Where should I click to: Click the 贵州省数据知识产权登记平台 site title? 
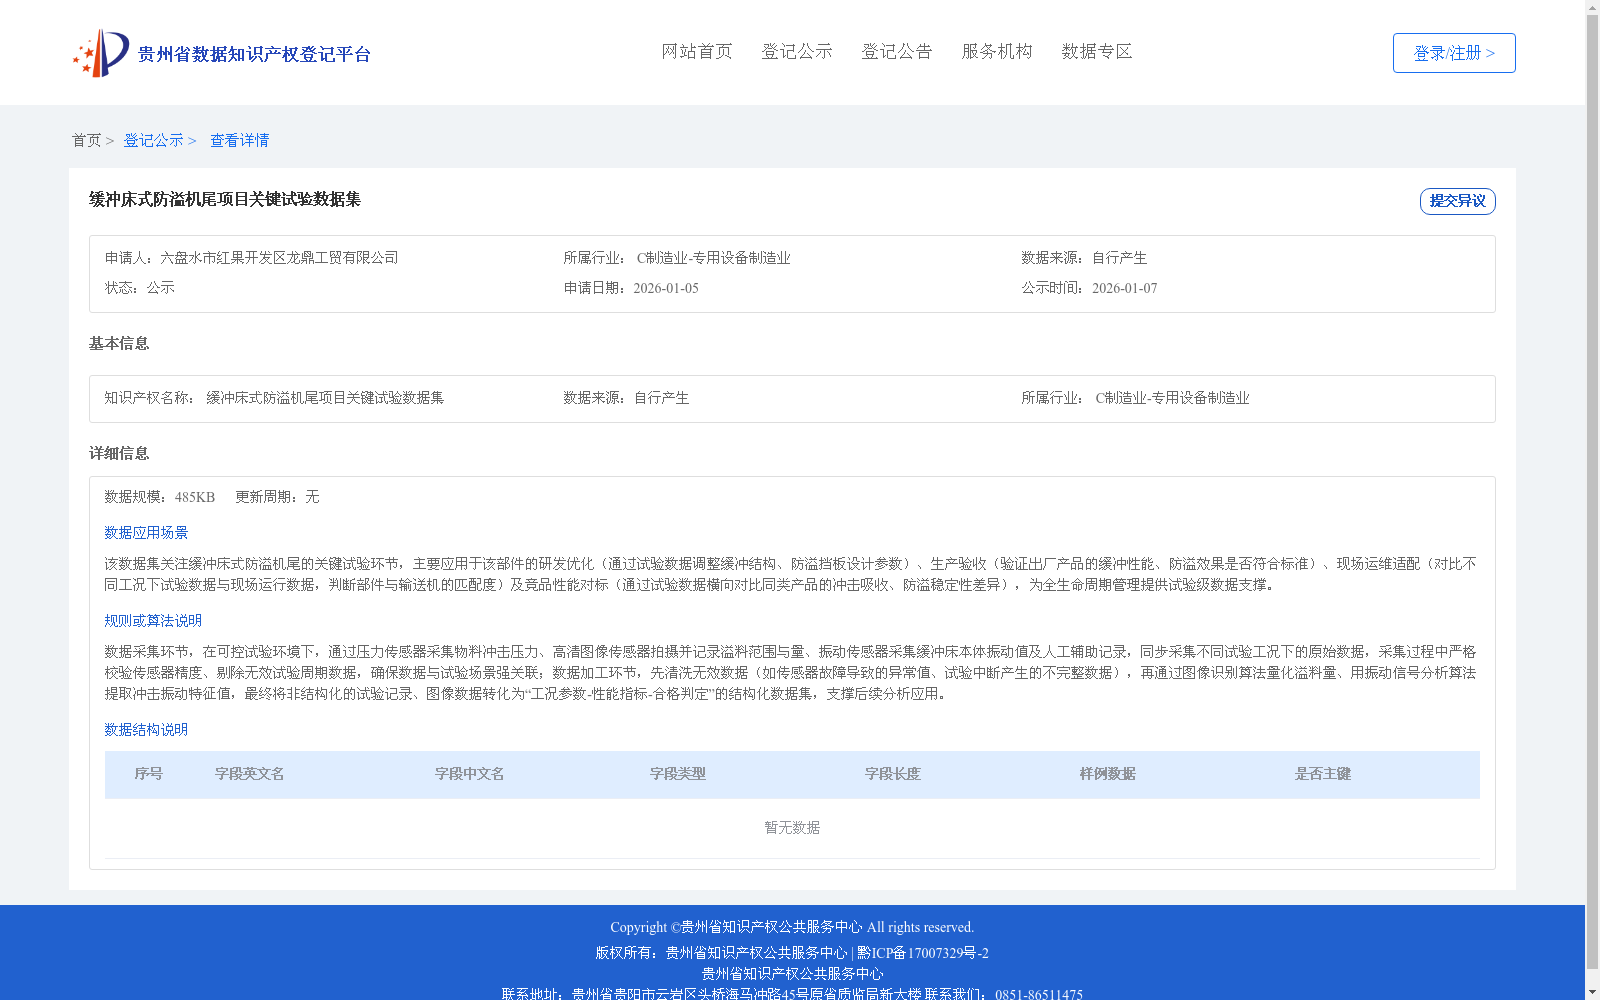pos(254,54)
